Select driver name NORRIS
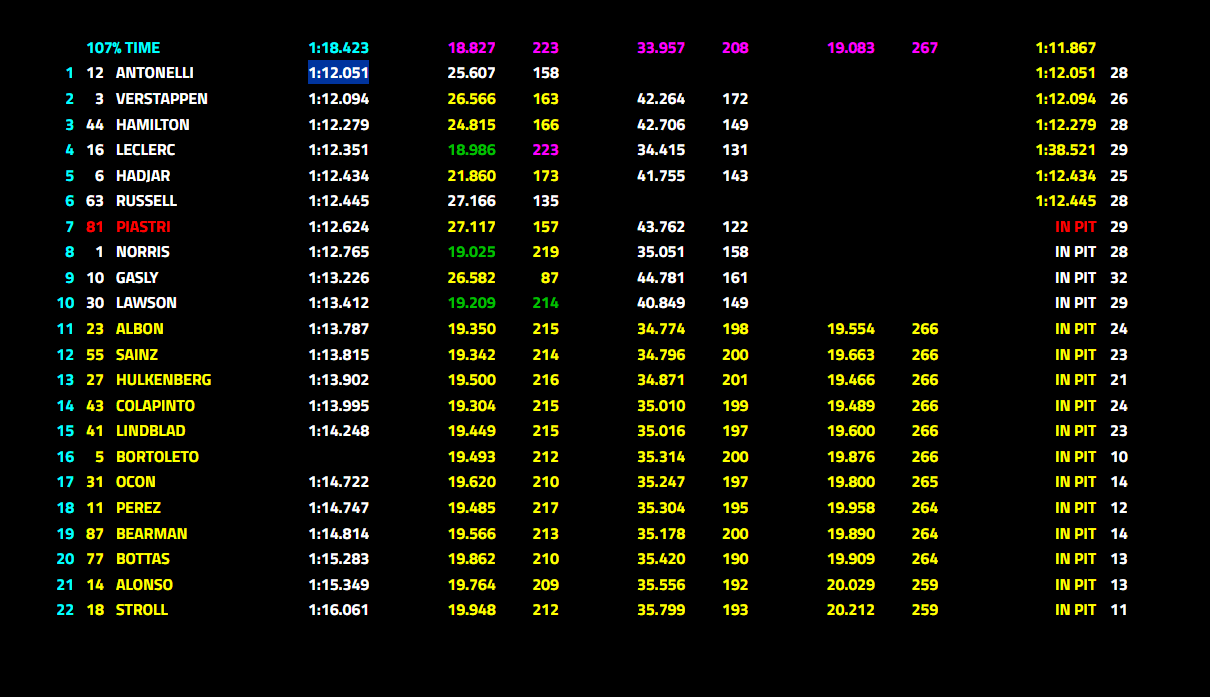This screenshot has height=697, width=1210. coord(143,252)
